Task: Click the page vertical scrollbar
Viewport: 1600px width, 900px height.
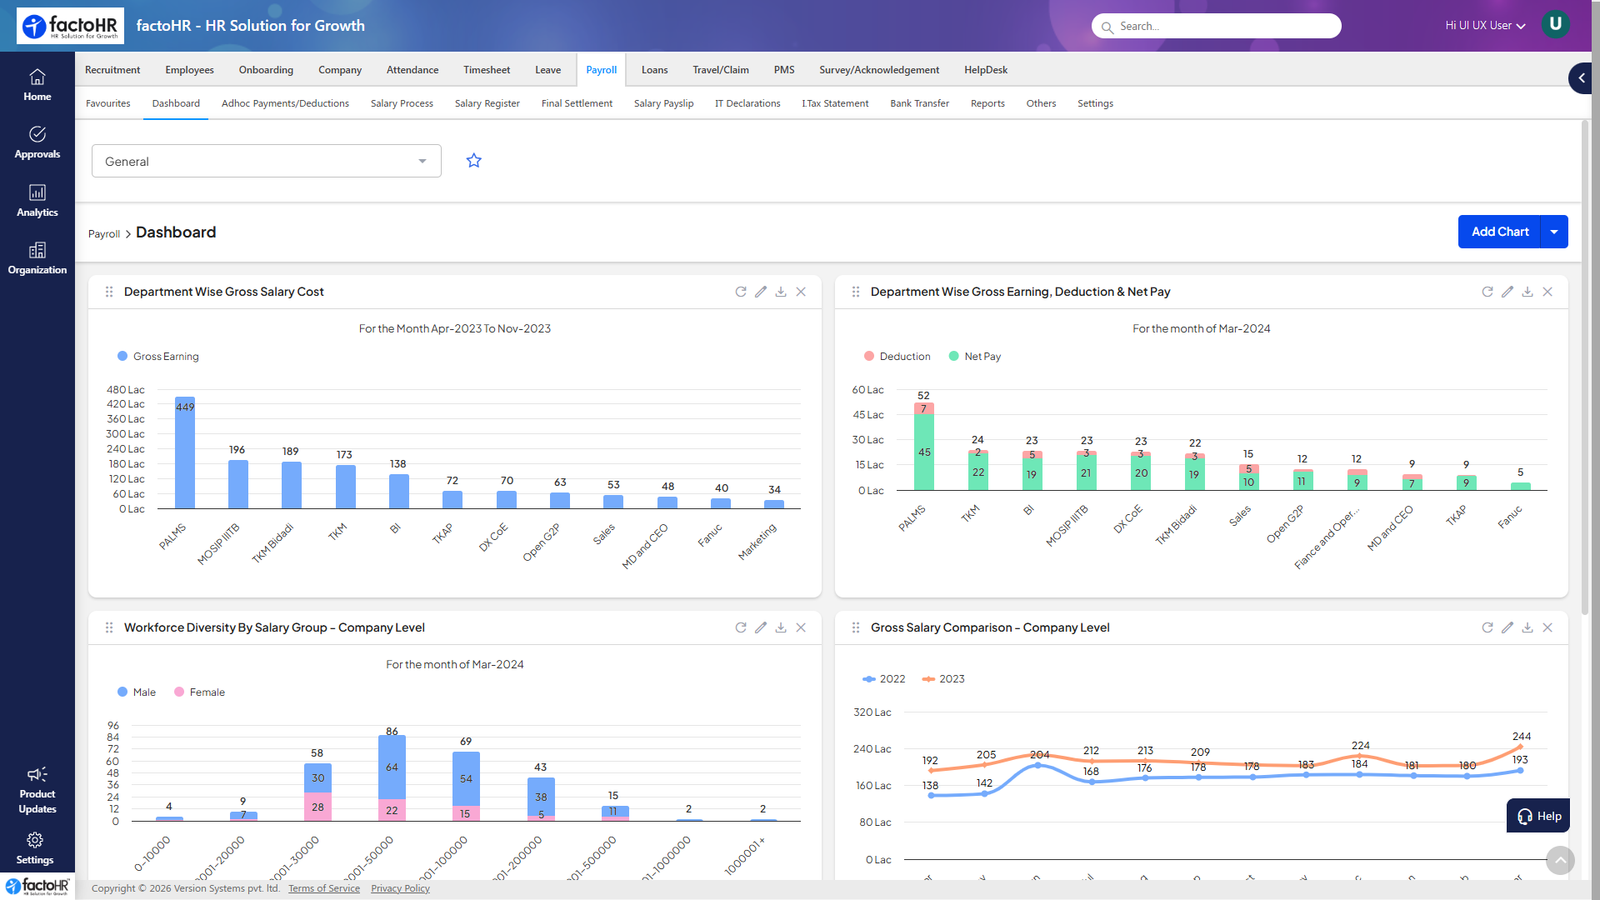Action: tap(1585, 368)
